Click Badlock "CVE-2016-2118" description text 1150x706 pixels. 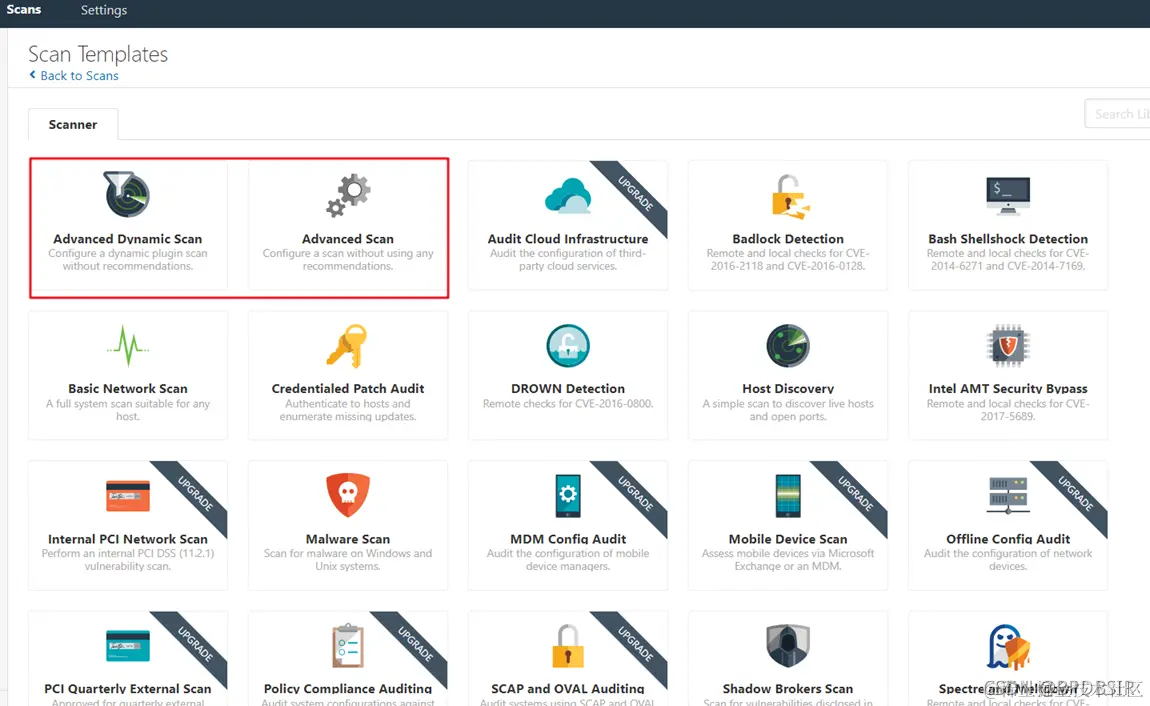pyautogui.click(x=788, y=260)
